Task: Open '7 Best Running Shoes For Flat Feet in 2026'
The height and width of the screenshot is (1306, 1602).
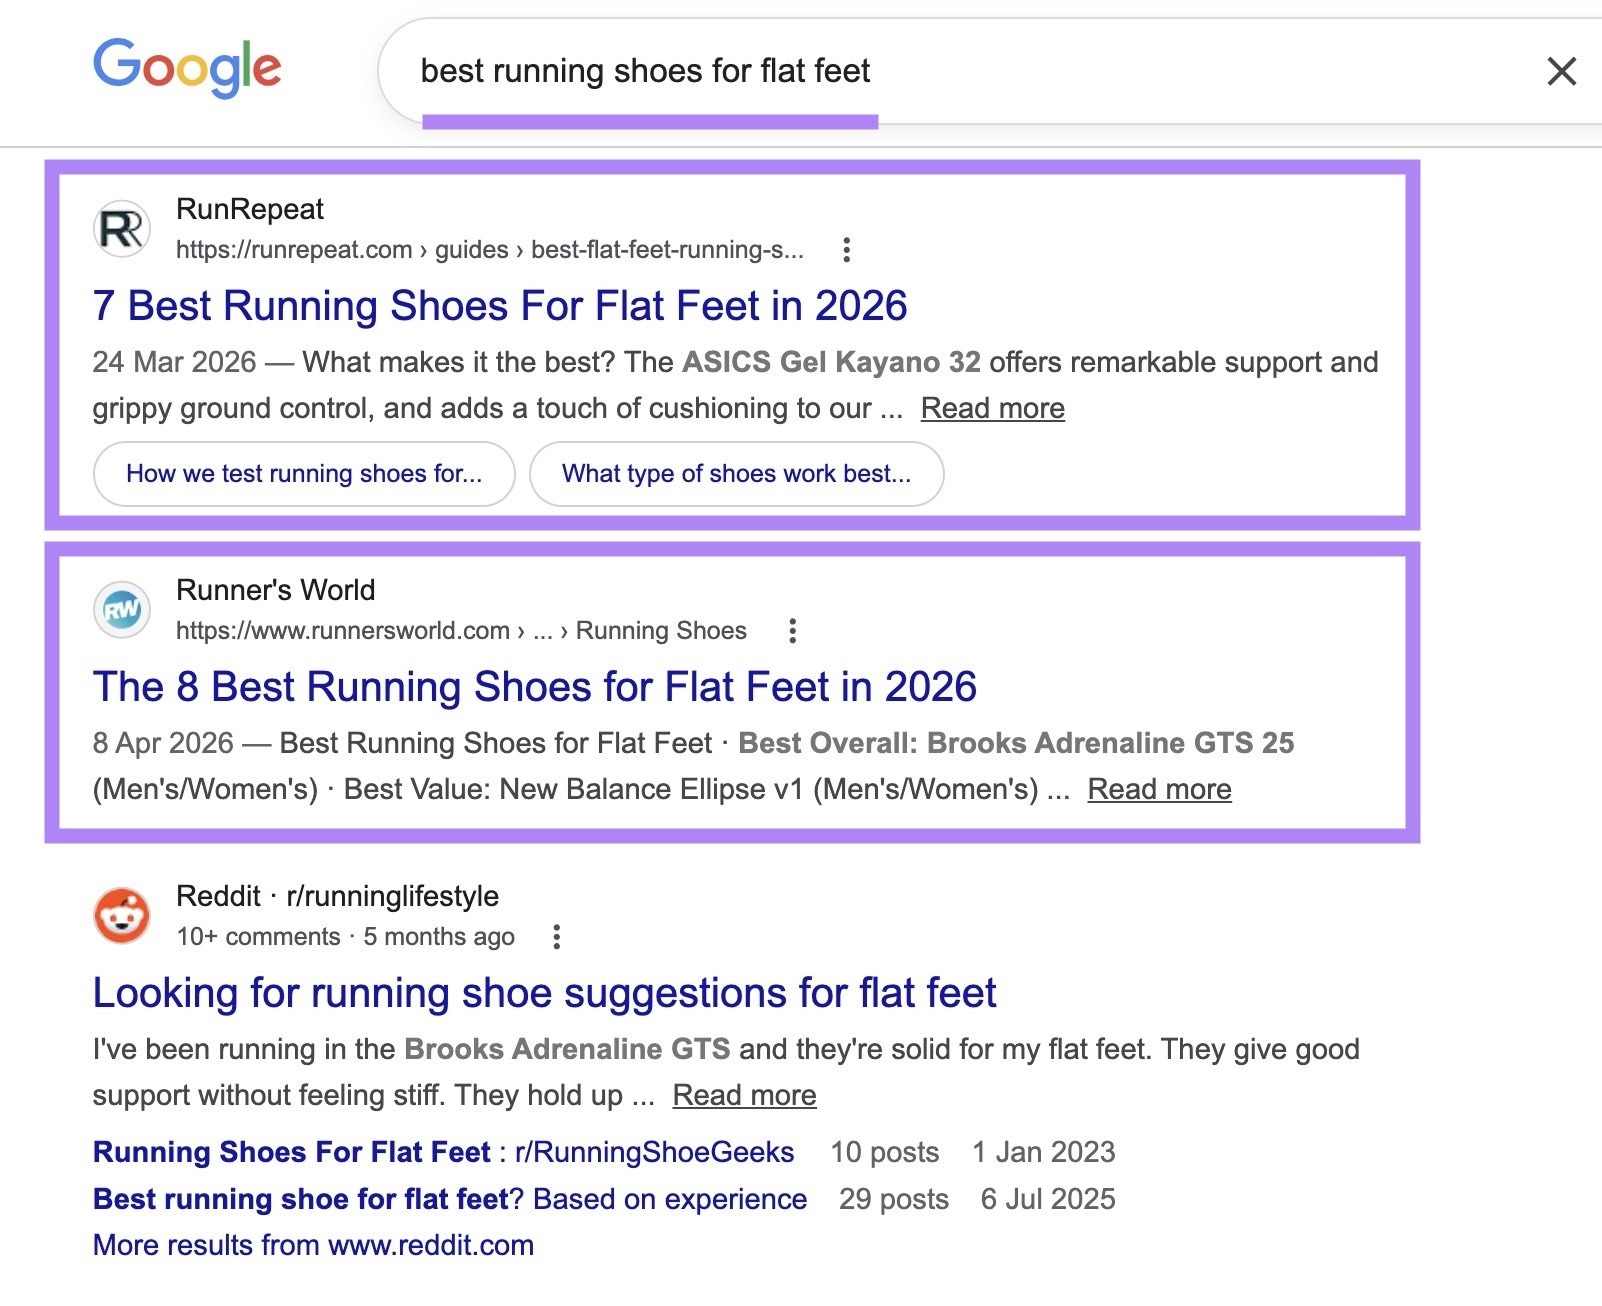Action: click(x=500, y=306)
